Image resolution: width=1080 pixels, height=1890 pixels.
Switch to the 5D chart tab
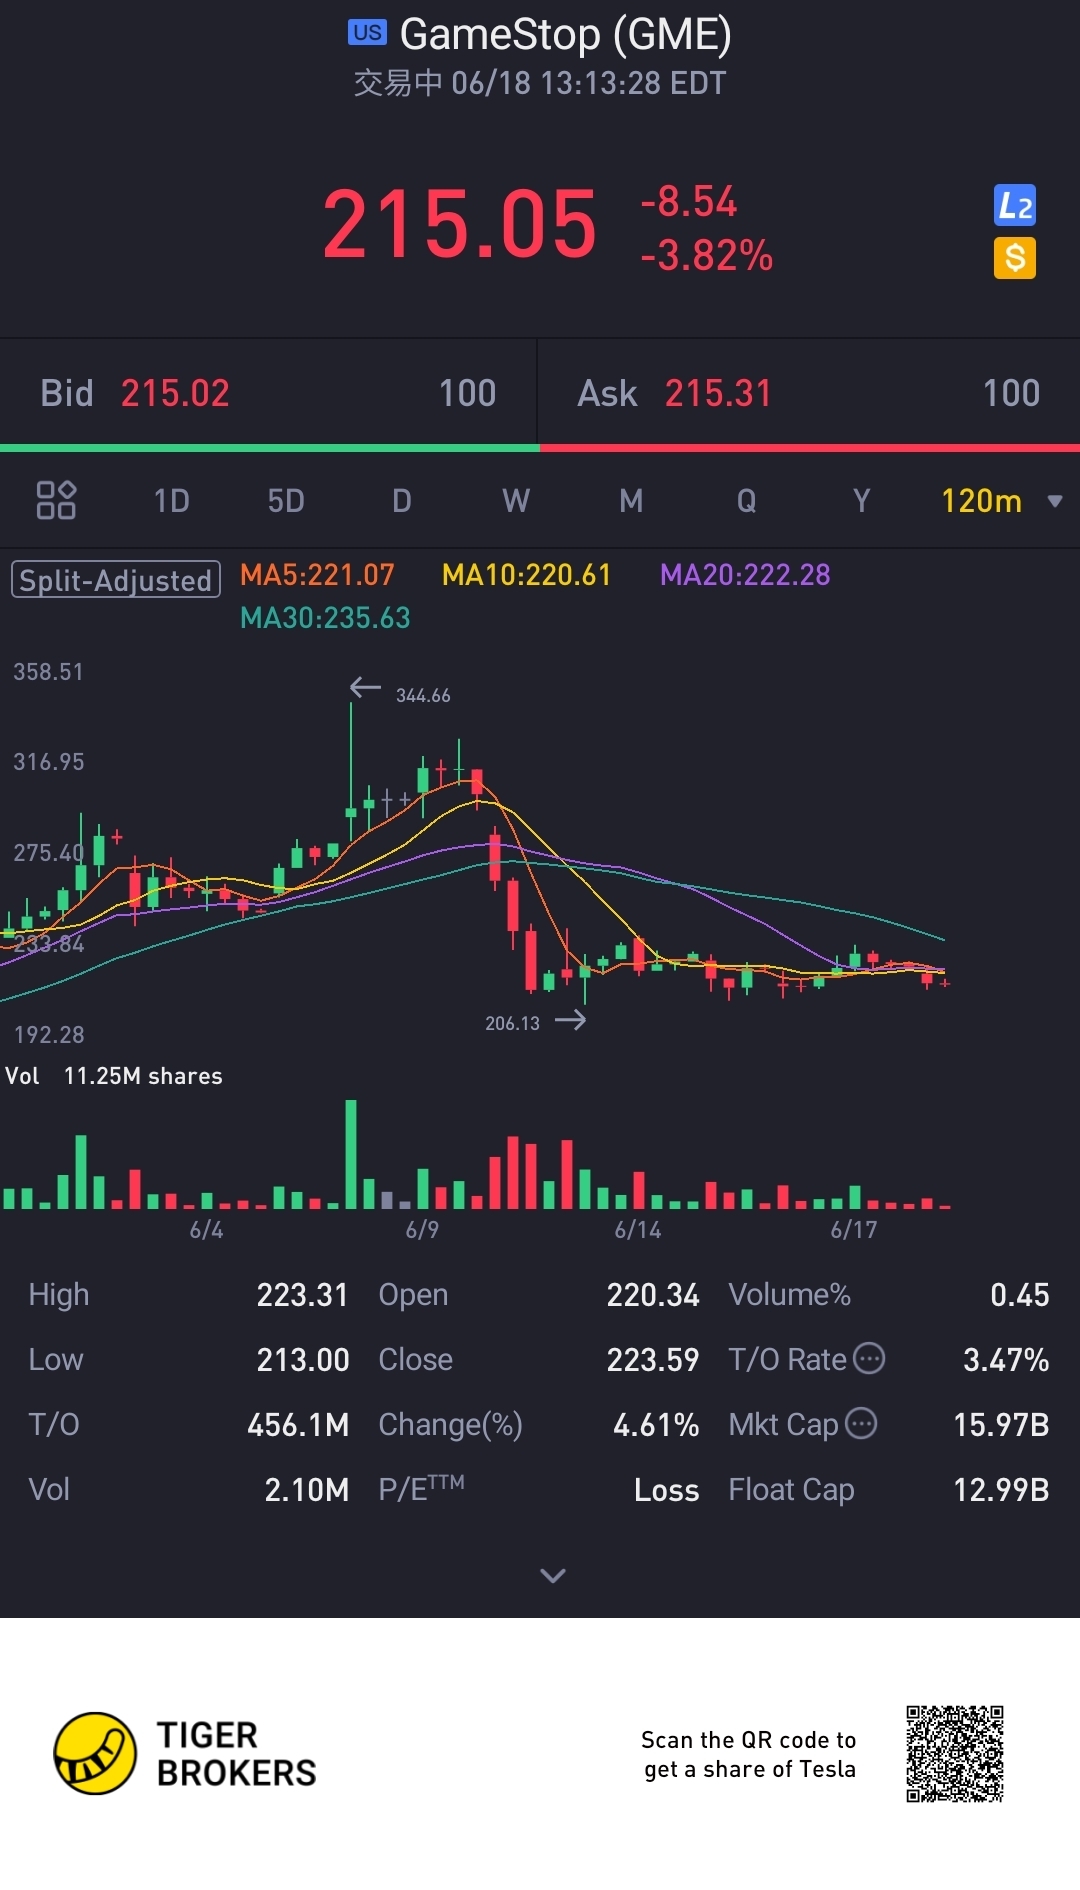pyautogui.click(x=286, y=500)
